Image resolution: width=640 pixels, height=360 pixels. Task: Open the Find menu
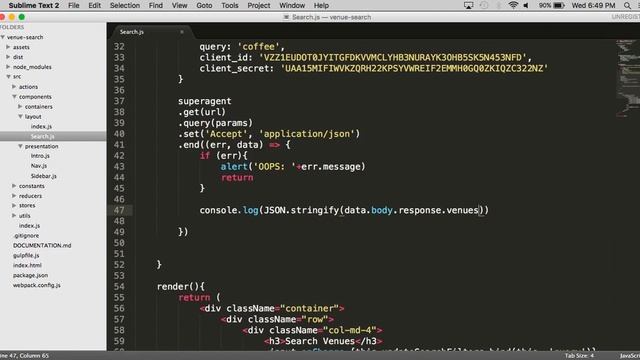156,5
